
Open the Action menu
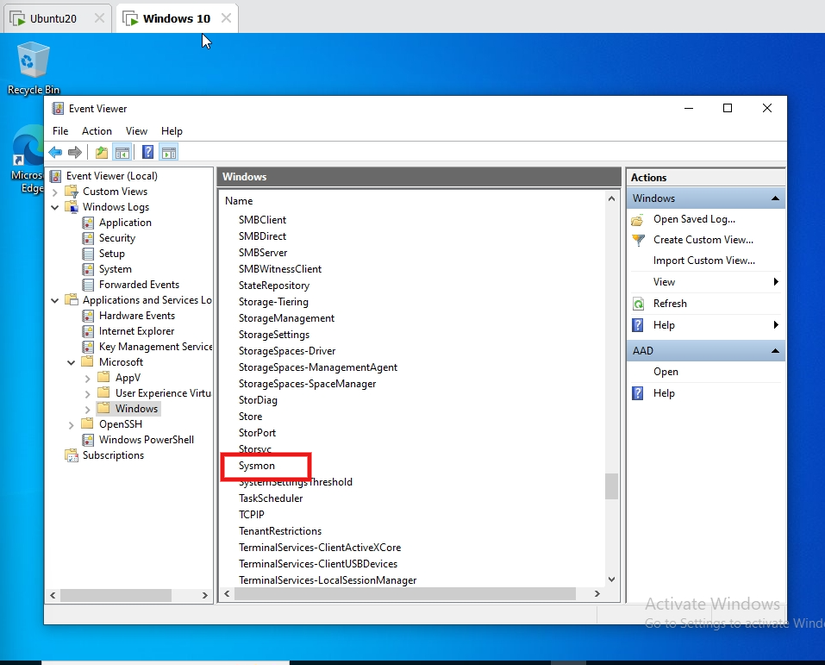coord(97,131)
